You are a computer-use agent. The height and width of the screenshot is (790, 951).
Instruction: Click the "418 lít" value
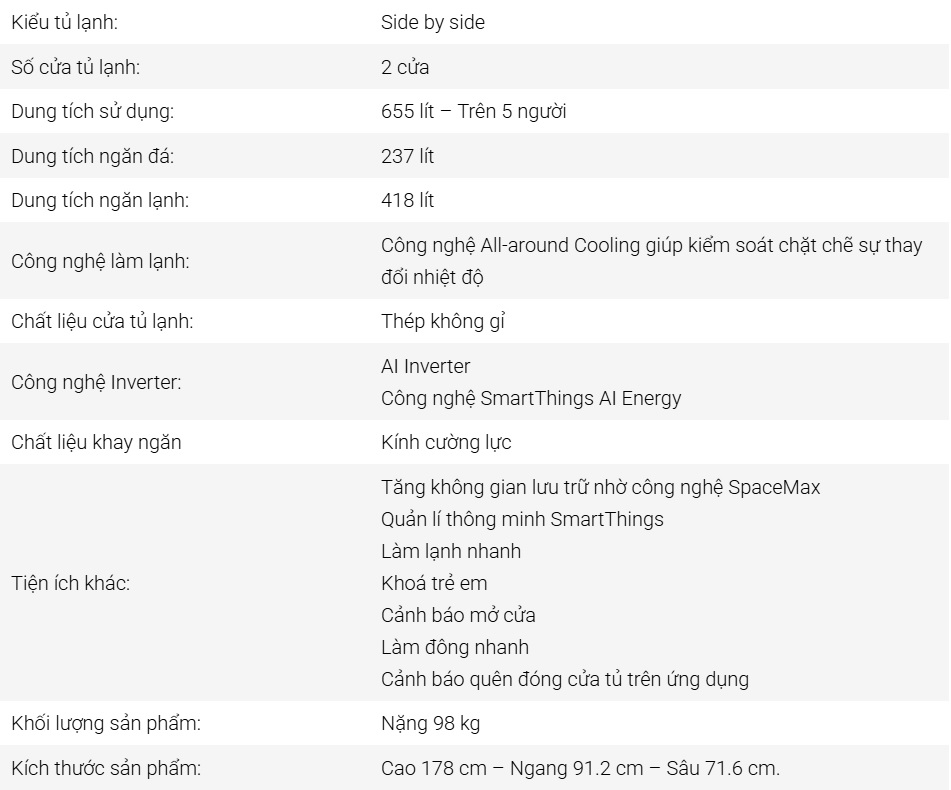[407, 200]
